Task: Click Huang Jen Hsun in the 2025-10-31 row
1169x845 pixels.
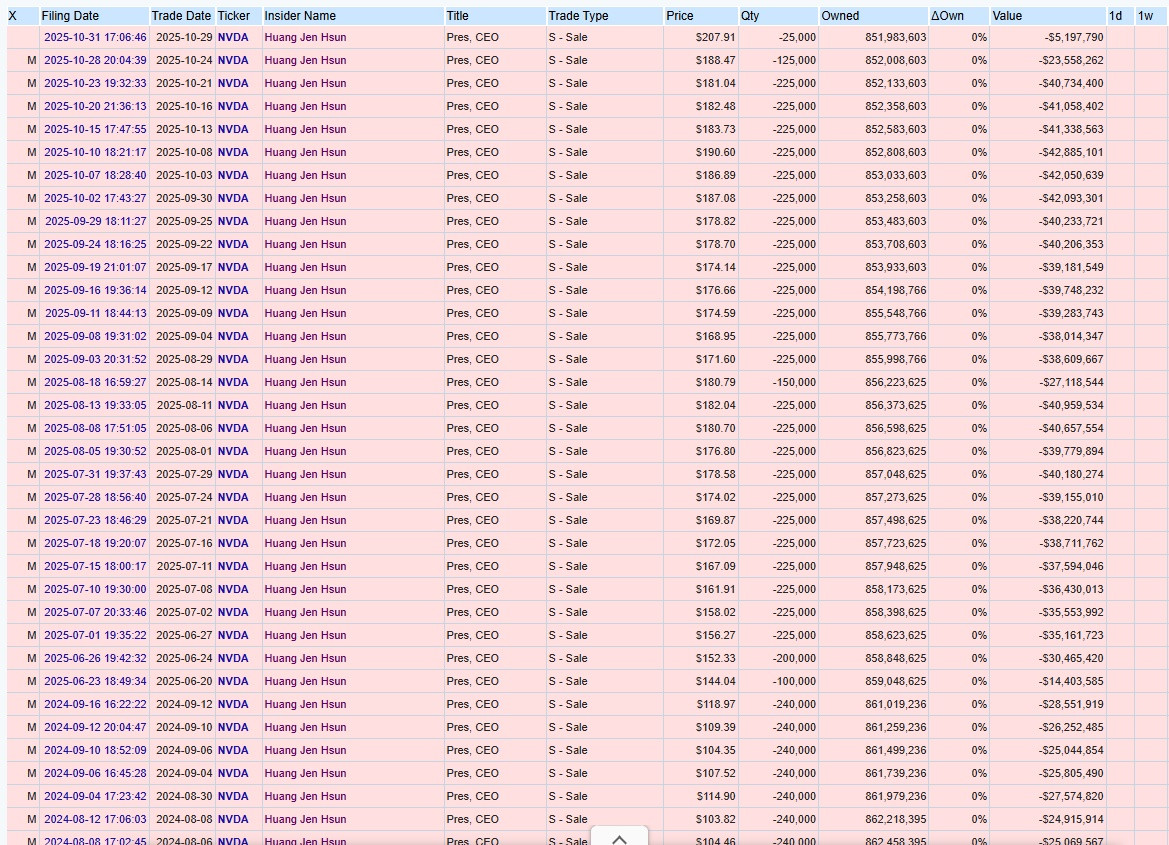Action: [305, 37]
